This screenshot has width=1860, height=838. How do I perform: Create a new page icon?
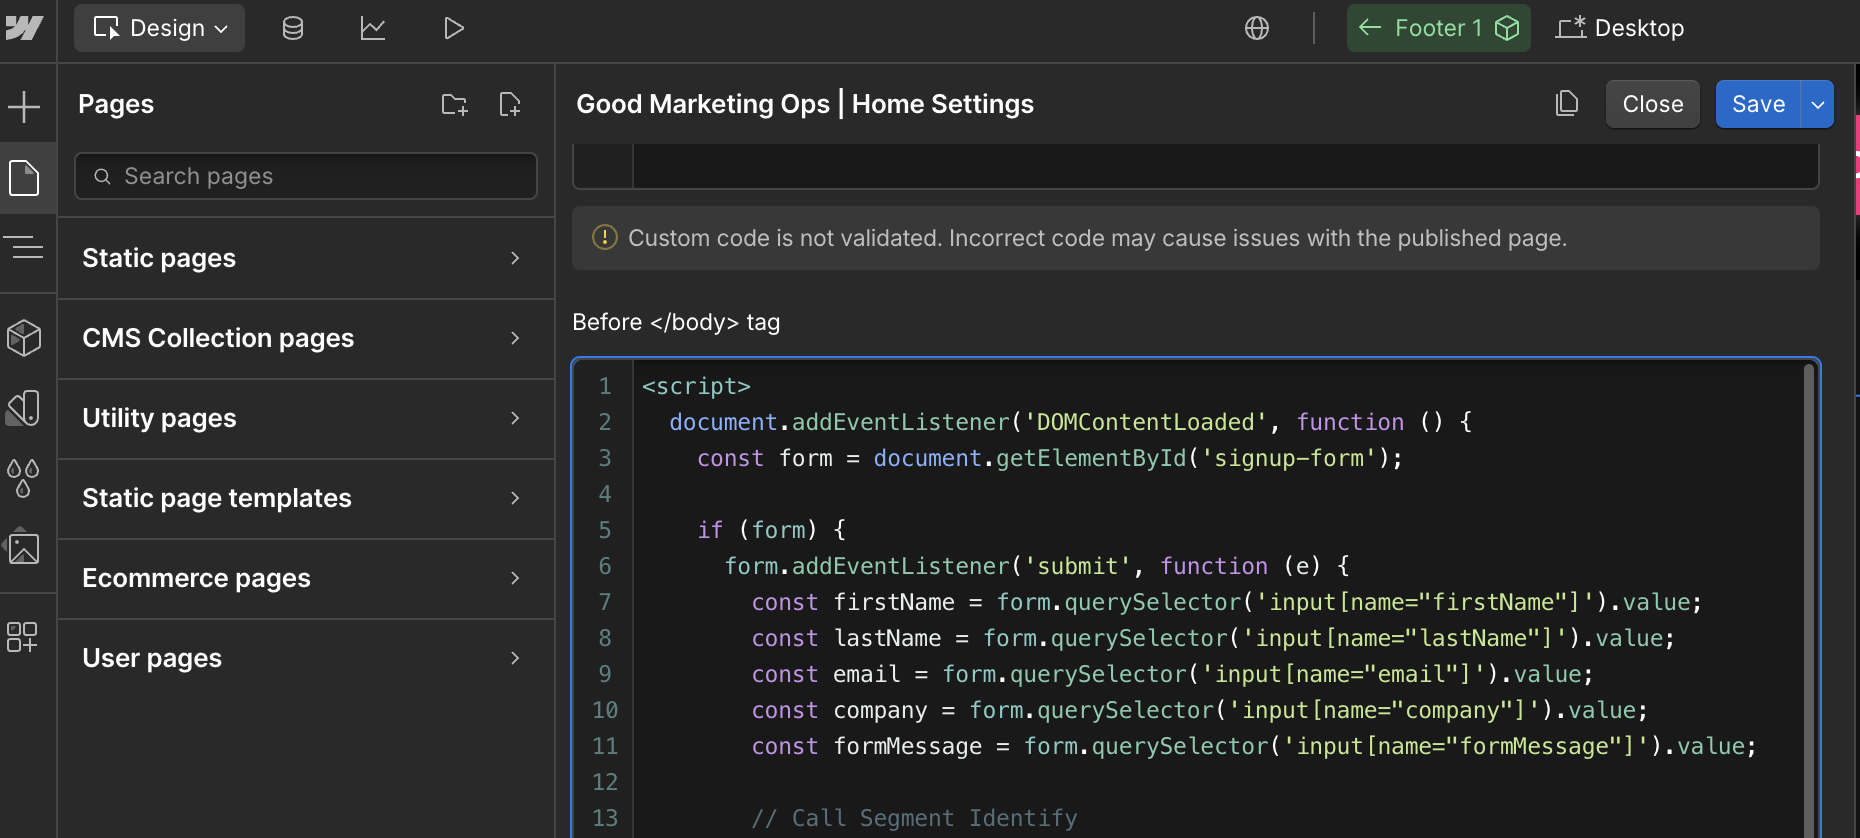510,104
